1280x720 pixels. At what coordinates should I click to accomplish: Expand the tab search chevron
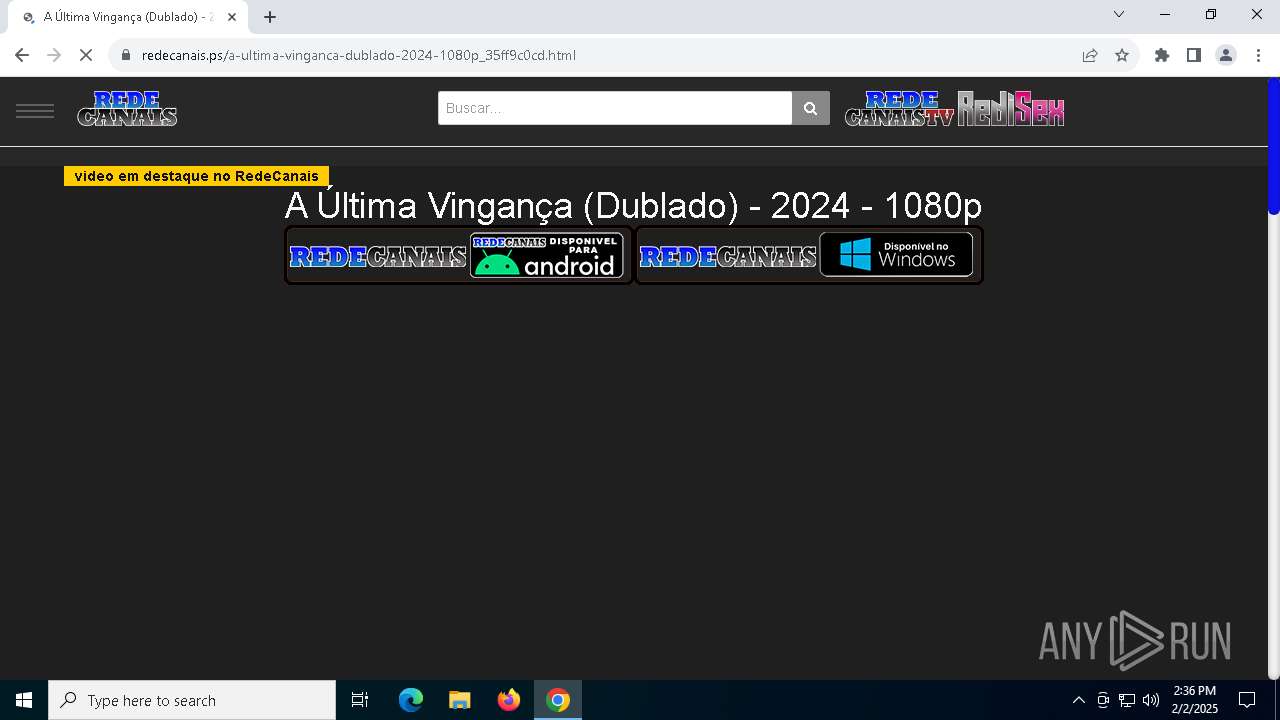pos(1119,14)
